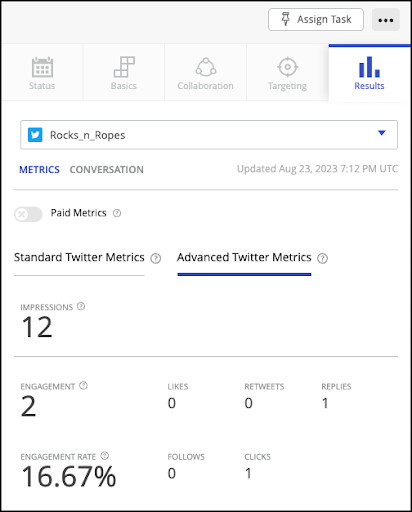Show help for Advanced Twitter Metrics
Screen dimensions: 412x512
[322, 258]
